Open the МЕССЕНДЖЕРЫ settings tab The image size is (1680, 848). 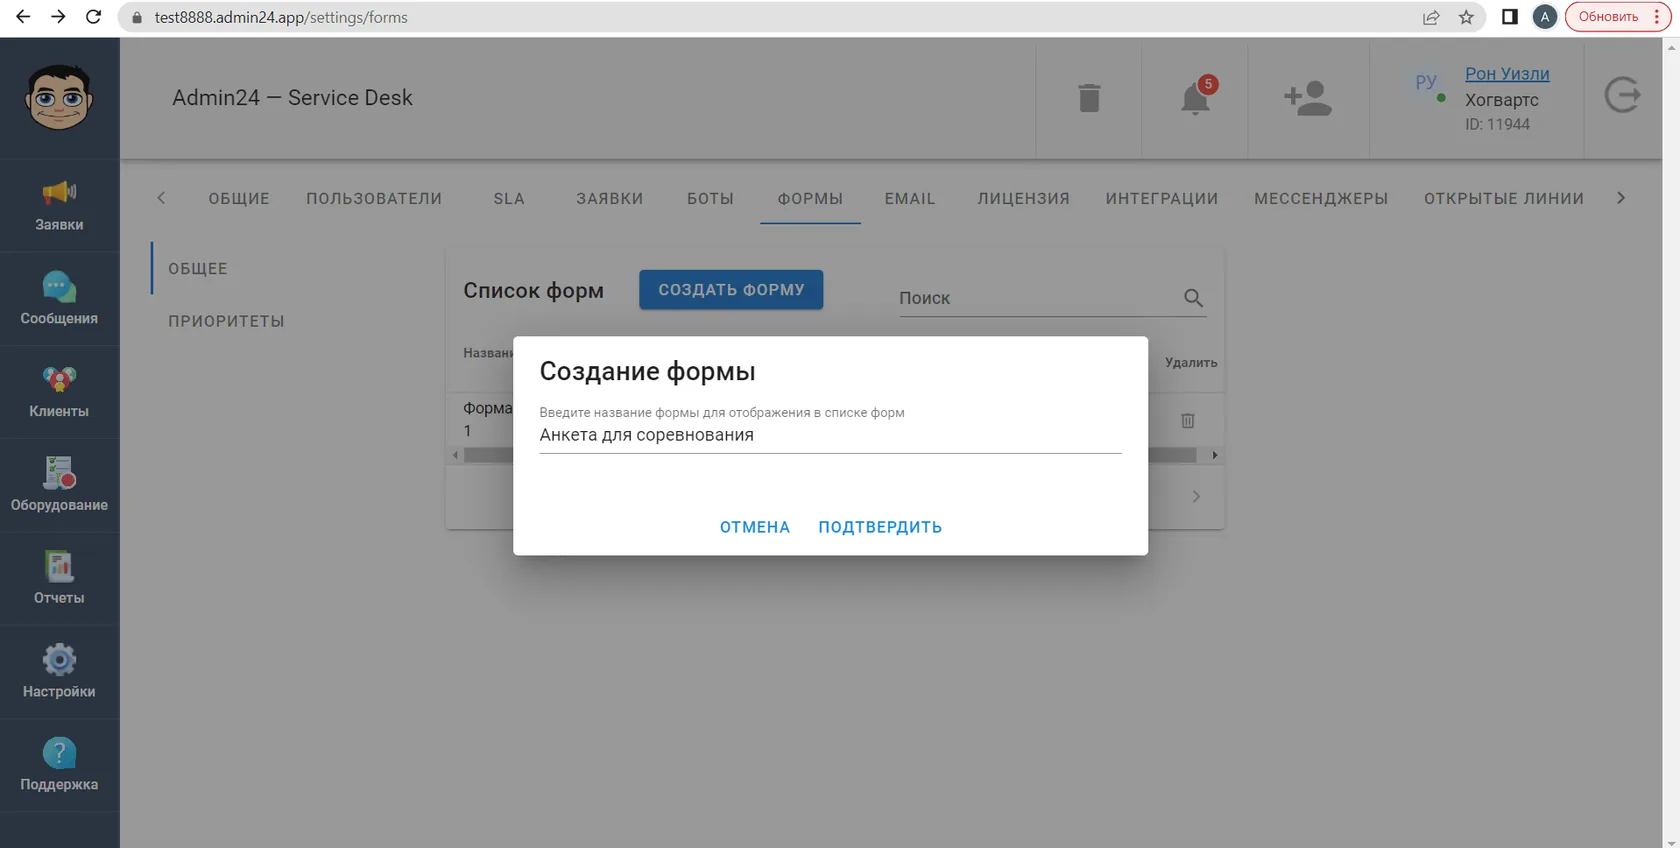pos(1321,198)
